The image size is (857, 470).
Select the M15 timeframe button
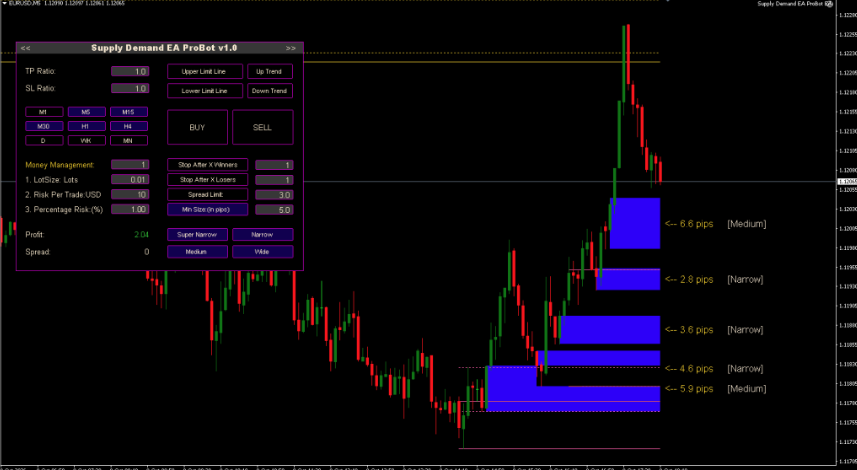129,112
